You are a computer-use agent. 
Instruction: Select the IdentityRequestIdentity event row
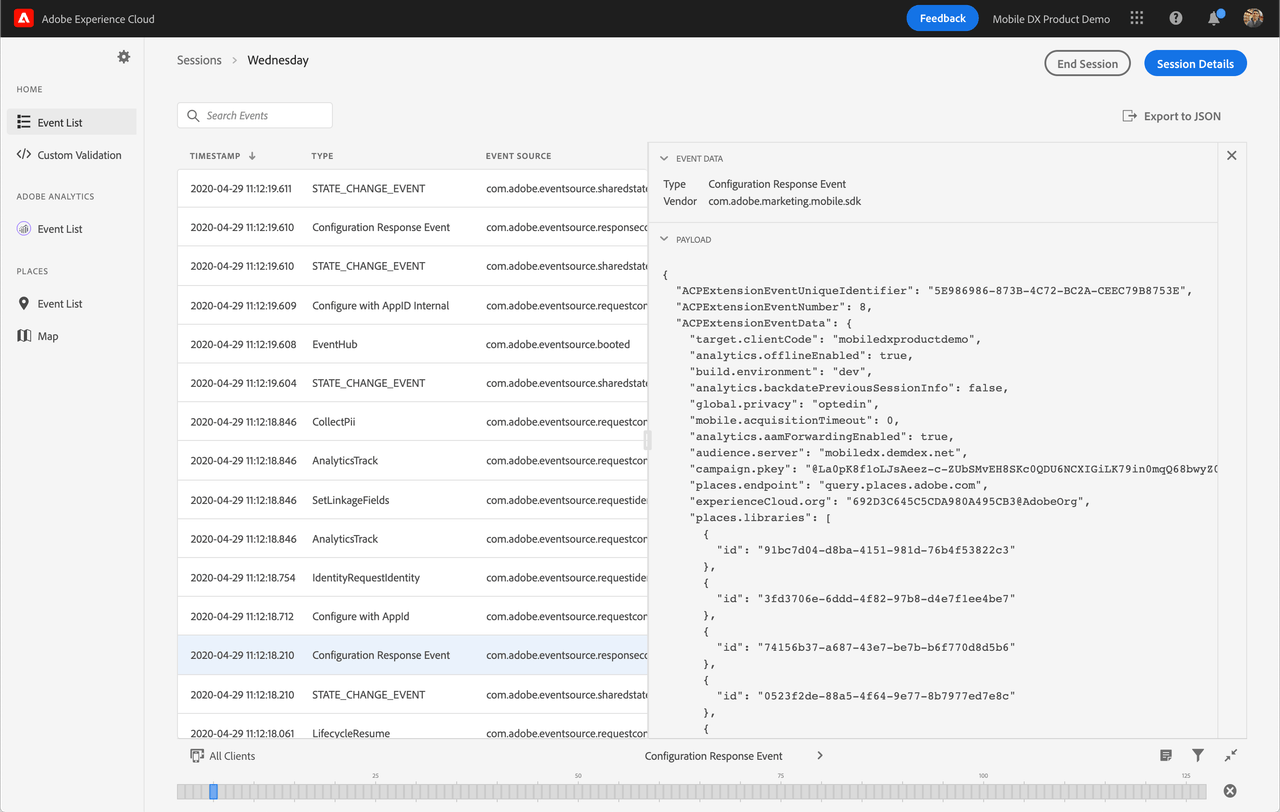(413, 578)
